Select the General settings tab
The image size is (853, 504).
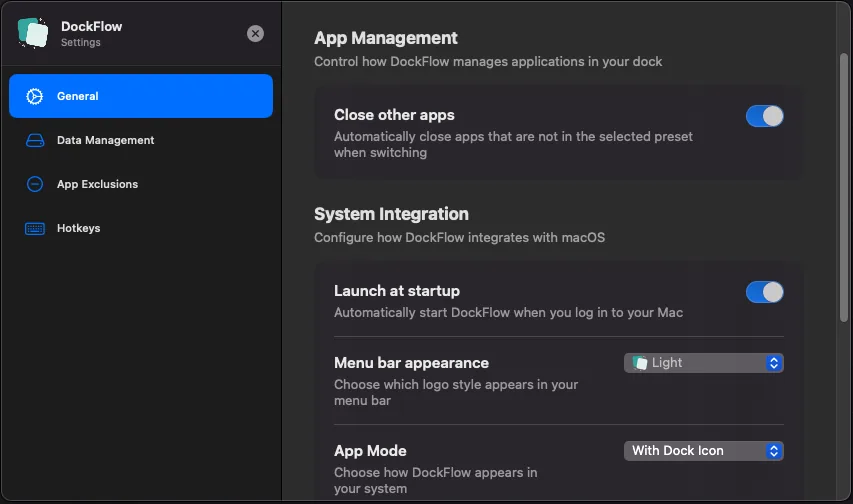pyautogui.click(x=141, y=96)
